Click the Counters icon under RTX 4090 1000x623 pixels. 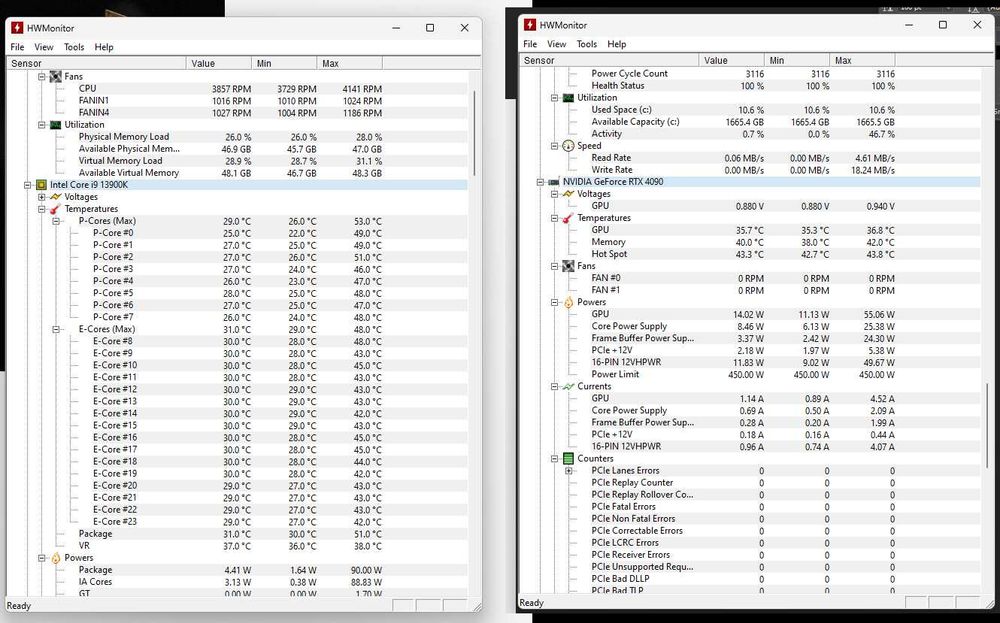[568, 458]
